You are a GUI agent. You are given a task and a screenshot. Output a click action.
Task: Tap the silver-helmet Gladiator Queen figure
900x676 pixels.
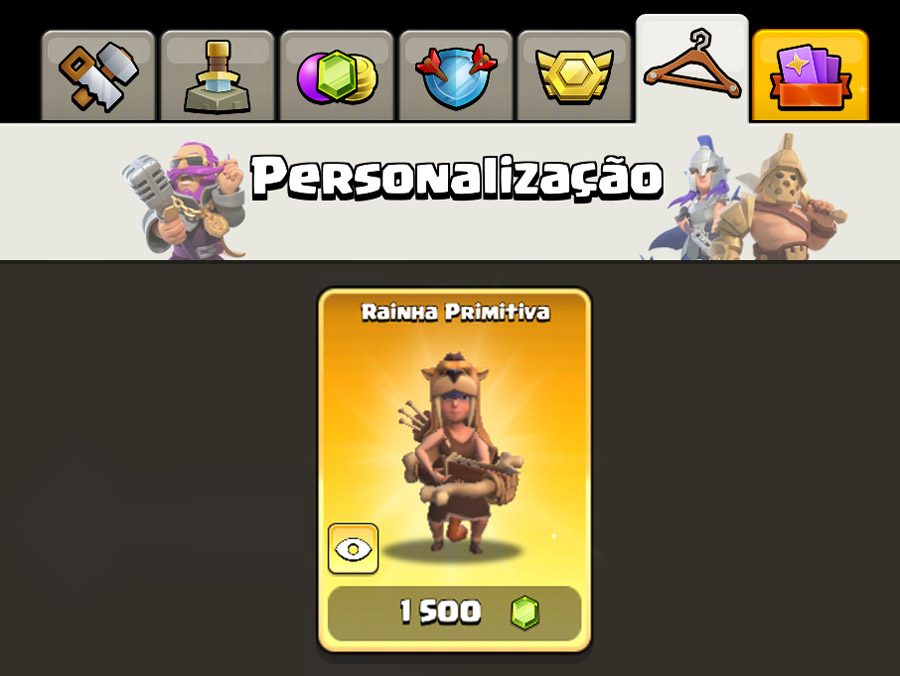692,198
